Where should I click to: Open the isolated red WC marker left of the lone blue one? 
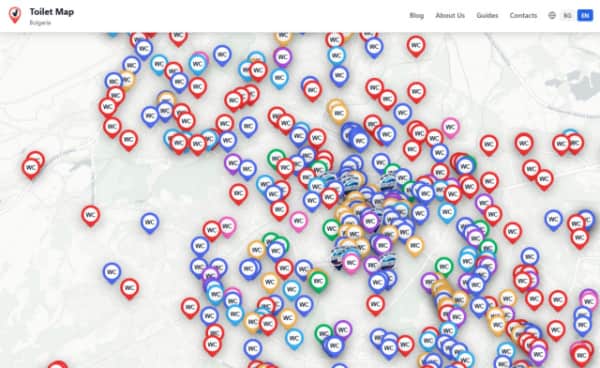point(91,215)
